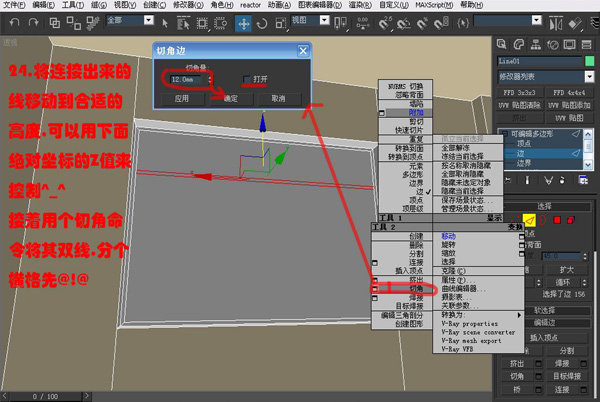
Task: Click Line01 object color swatch
Action: [x=590, y=61]
